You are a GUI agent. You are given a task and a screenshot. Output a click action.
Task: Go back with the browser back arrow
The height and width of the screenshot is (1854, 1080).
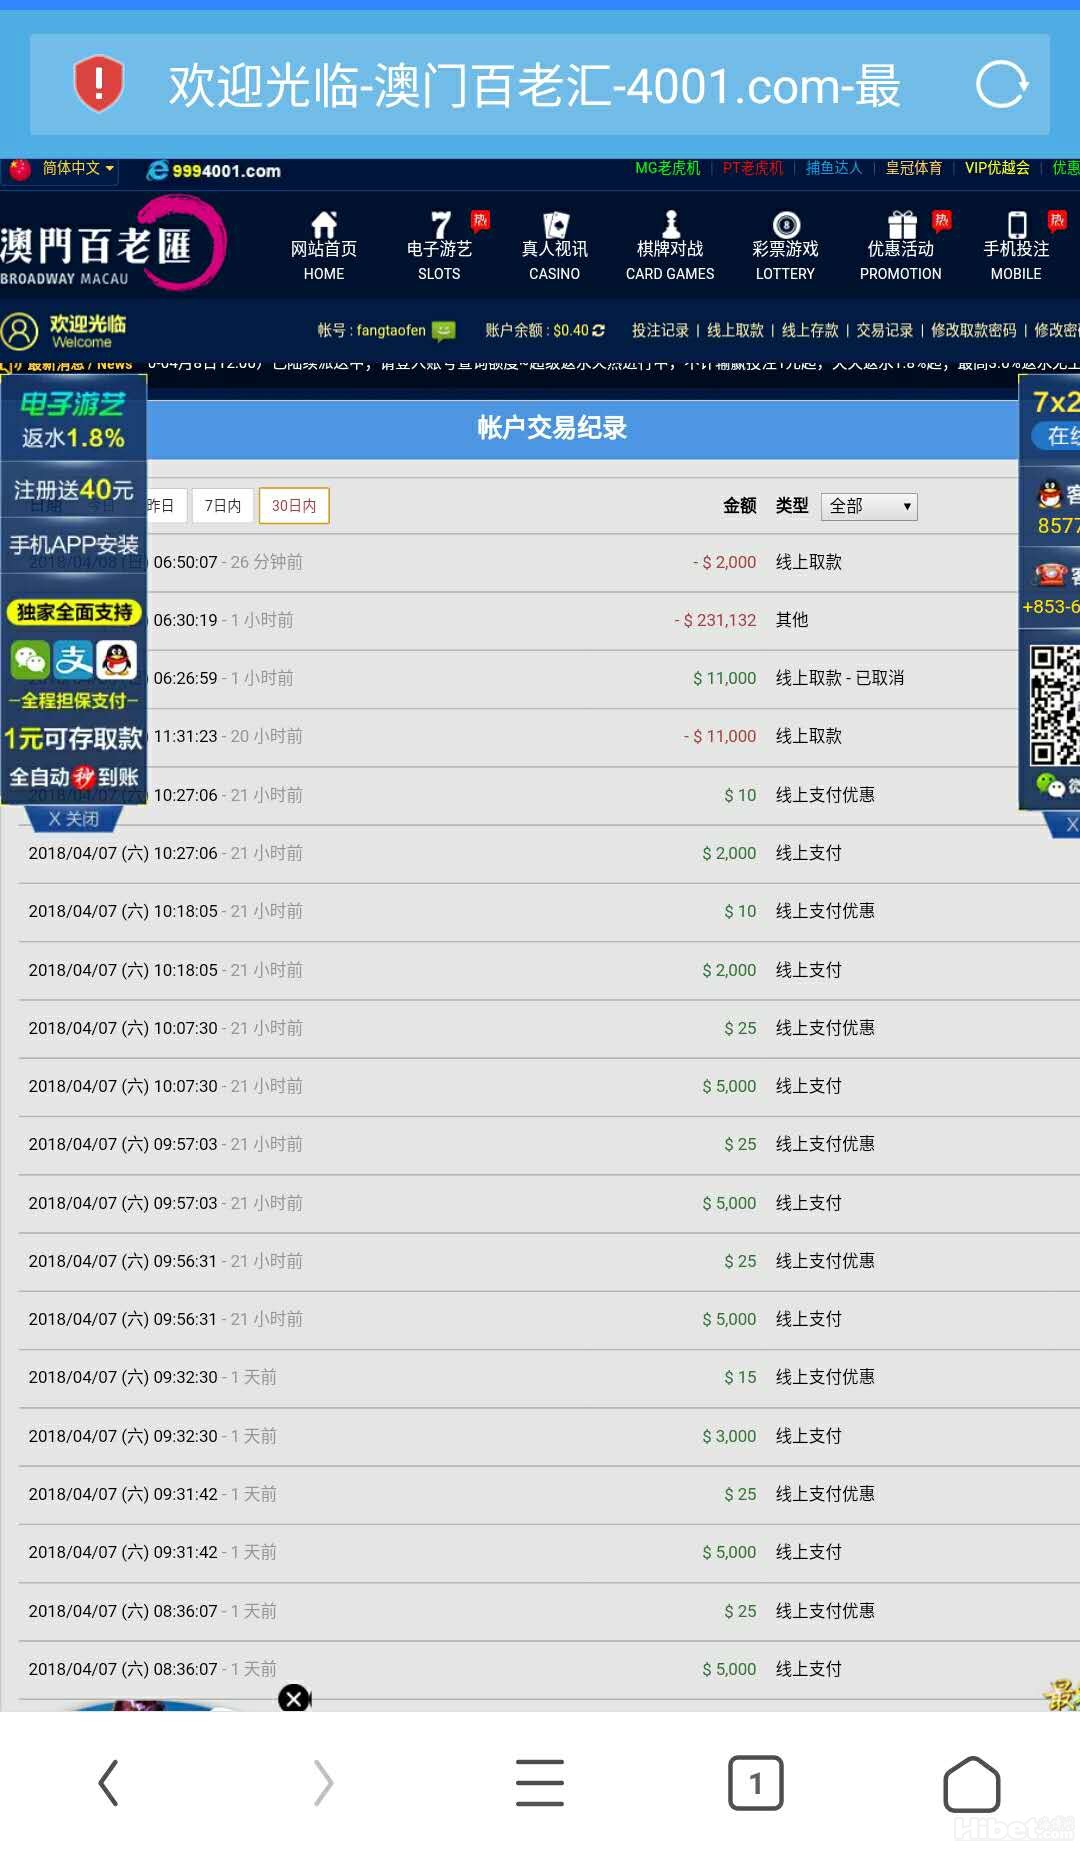point(108,1783)
